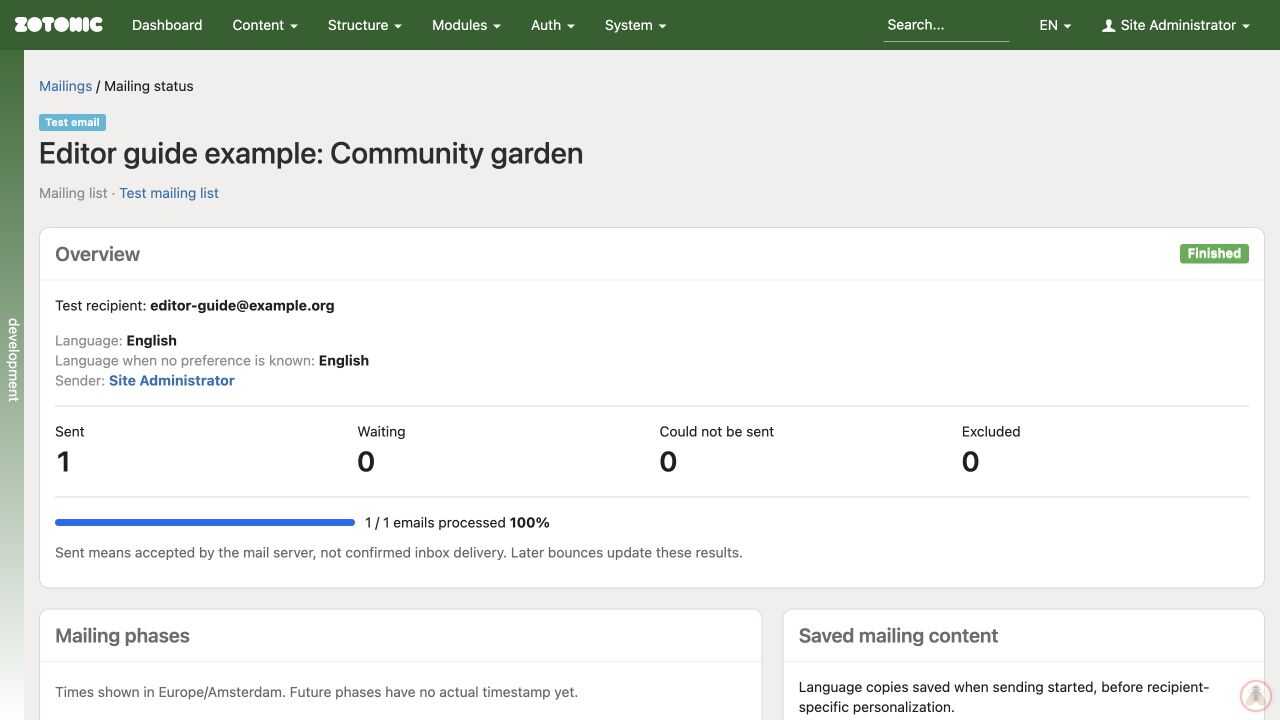Image resolution: width=1280 pixels, height=720 pixels.
Task: Click the Times shown in Europe/Amsterdam note
Action: point(316,692)
